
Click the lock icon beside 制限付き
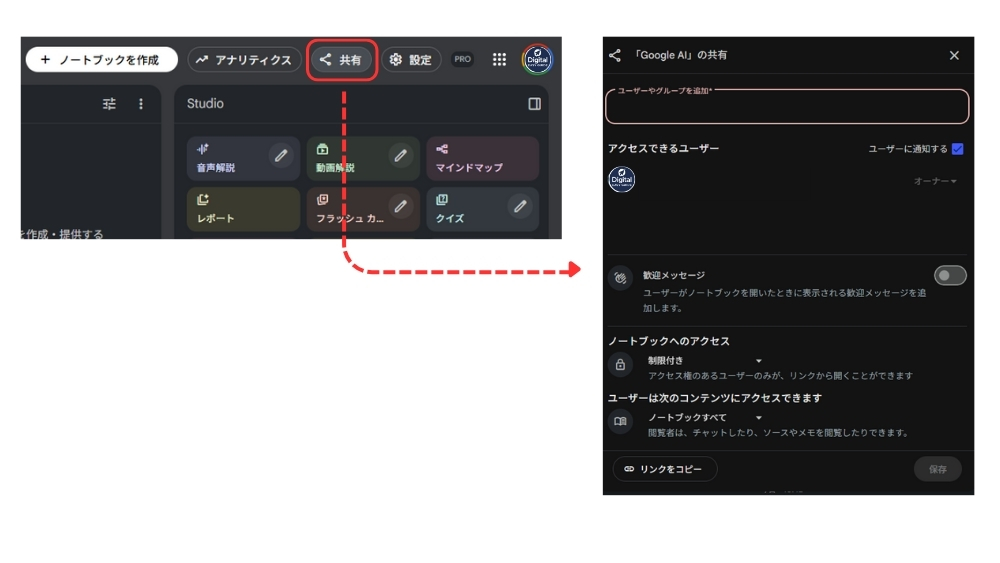(620, 365)
